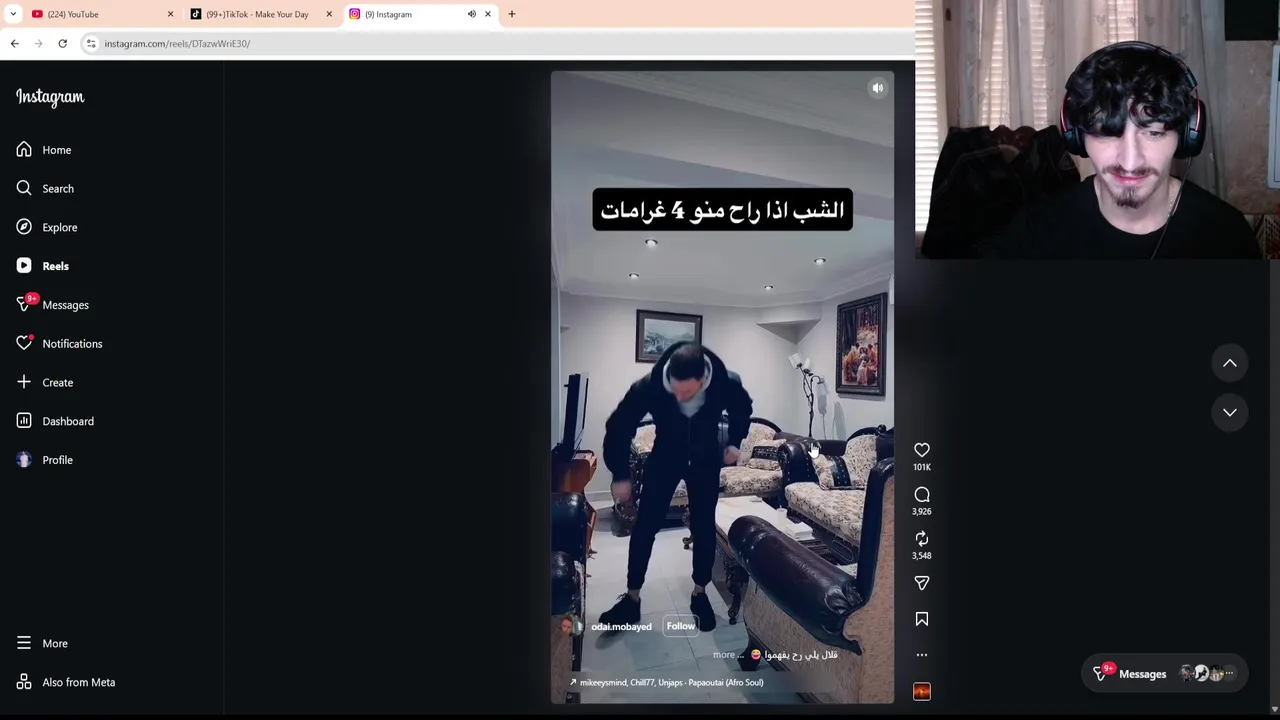1280x720 pixels.
Task: View site information icon in address bar
Action: [91, 43]
